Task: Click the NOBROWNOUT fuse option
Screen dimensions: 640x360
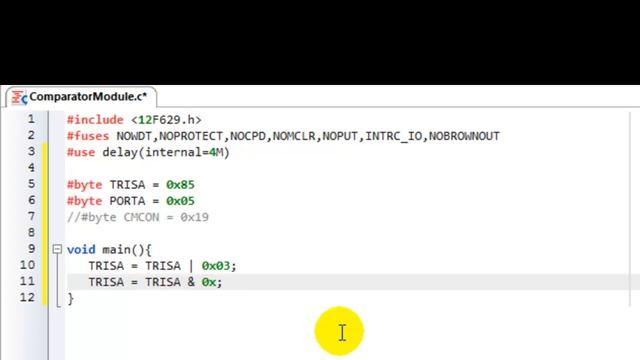Action: [x=464, y=136]
